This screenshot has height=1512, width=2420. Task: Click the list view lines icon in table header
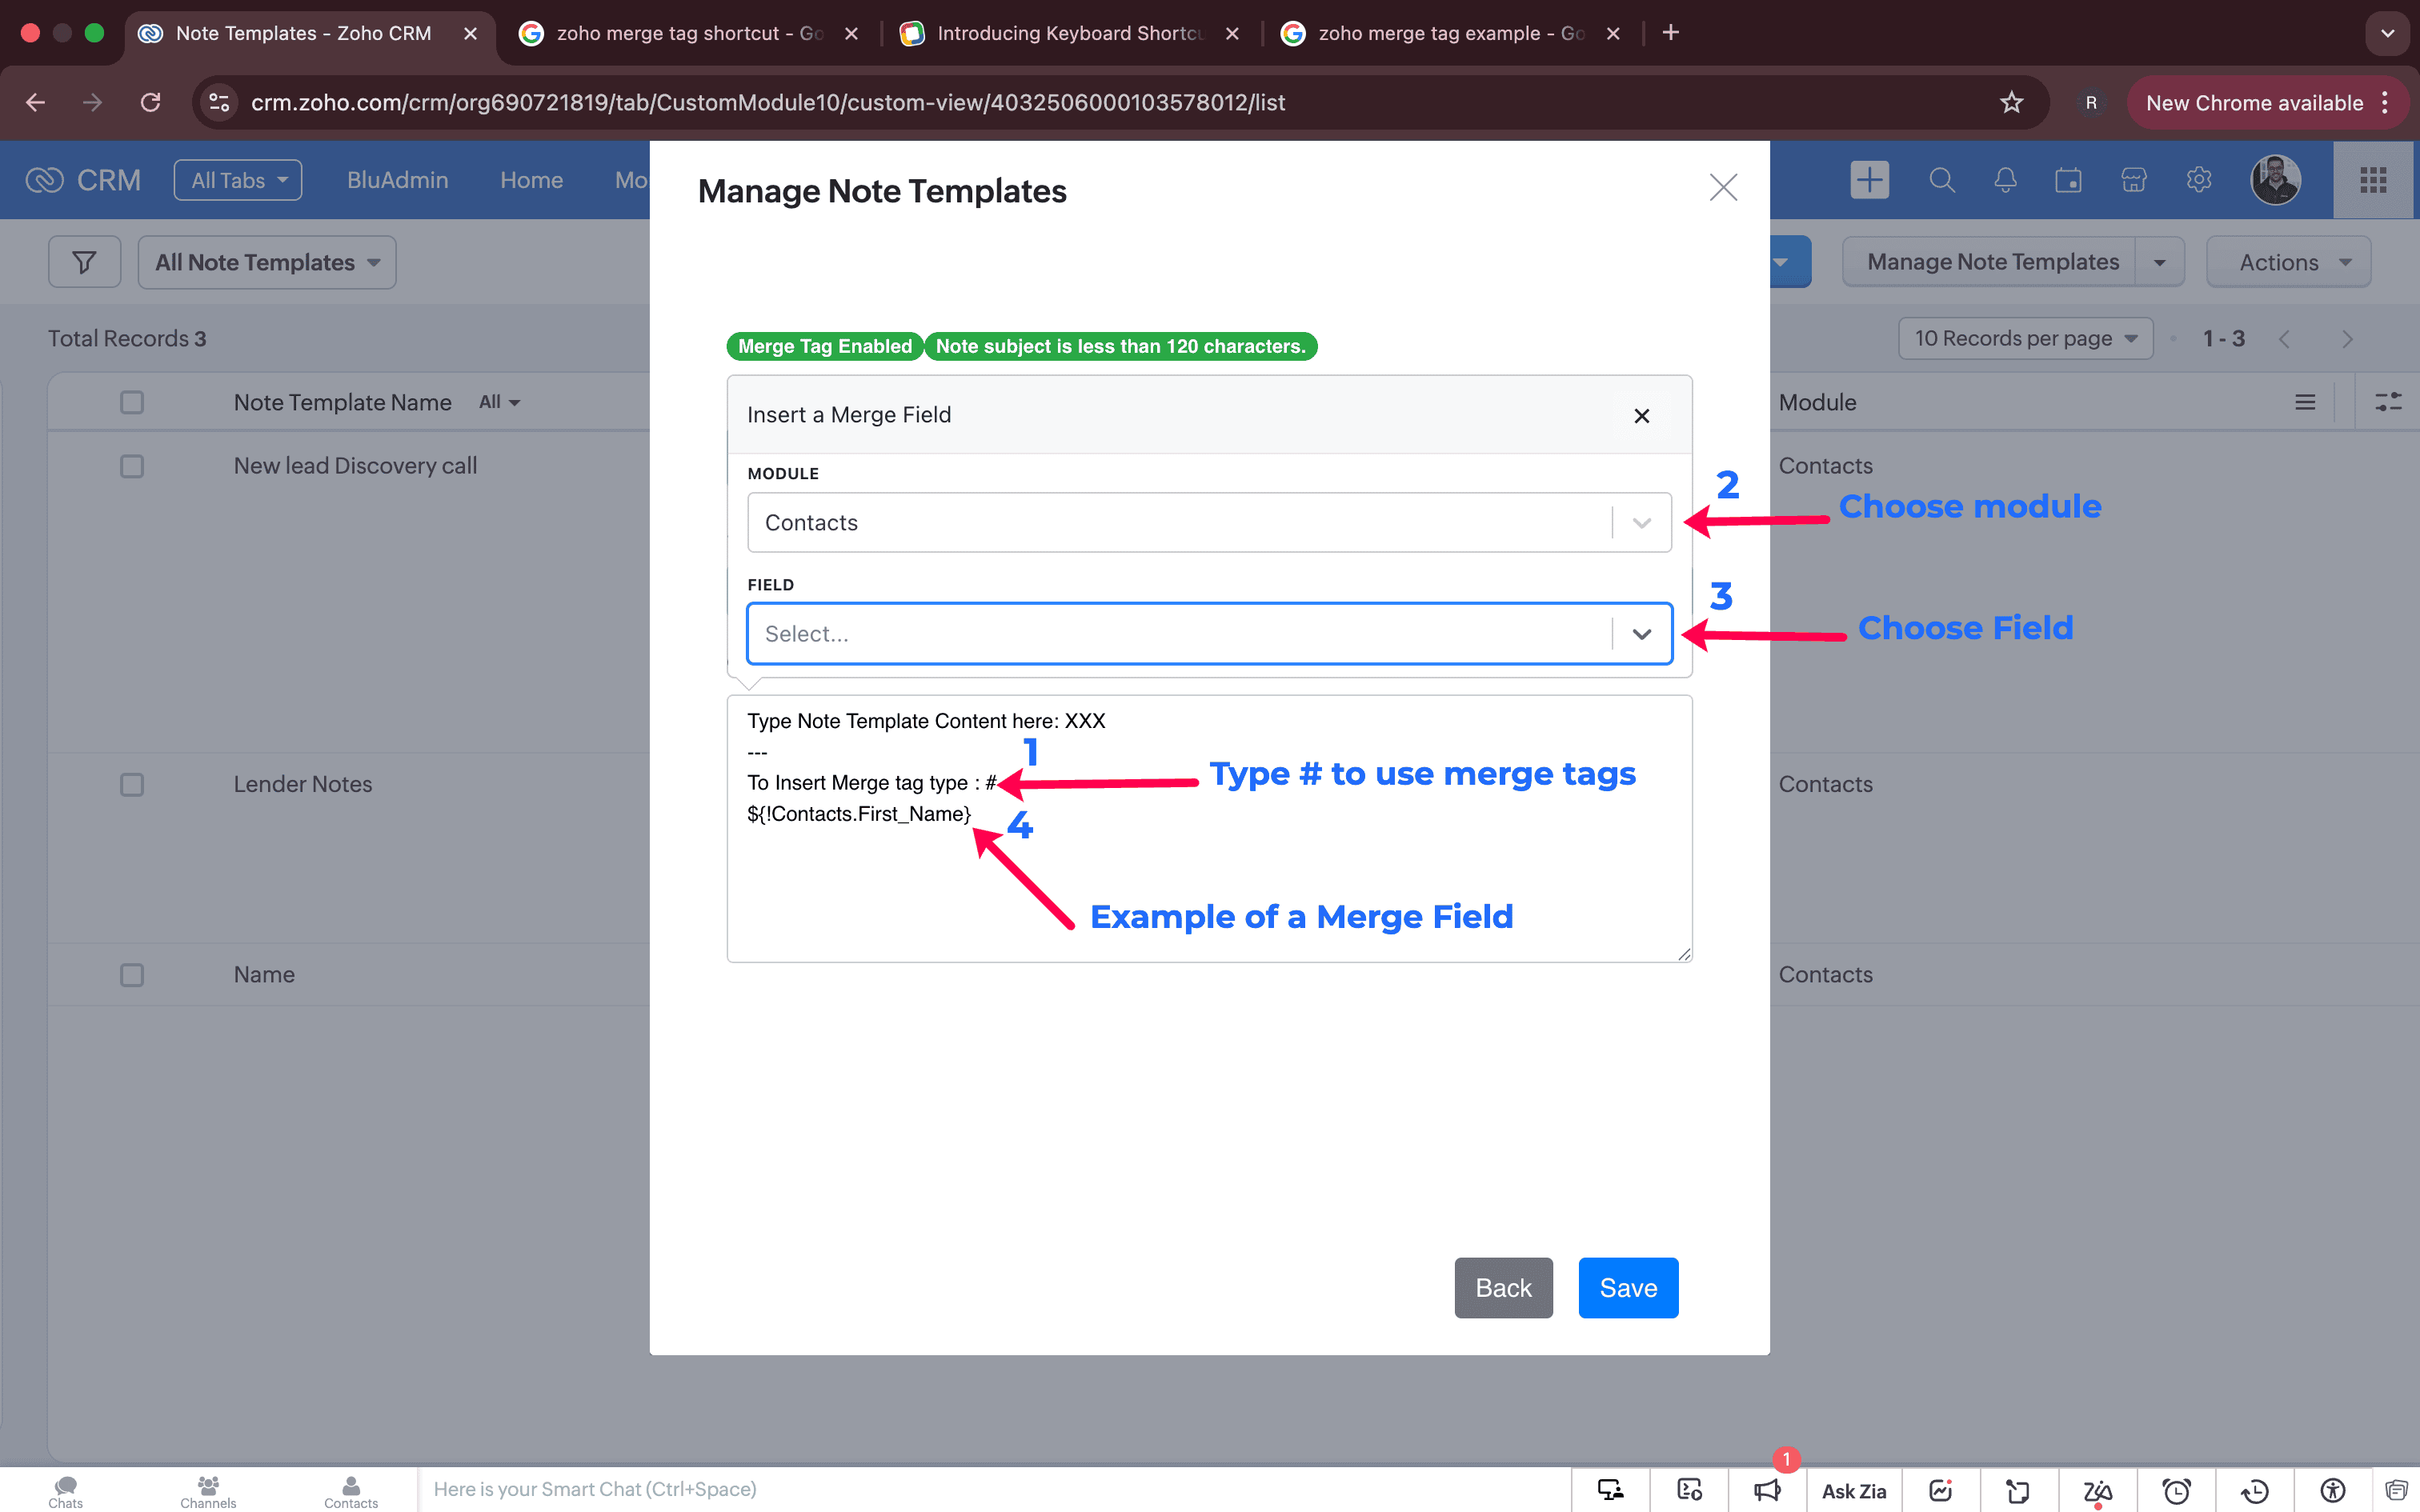coord(2305,402)
